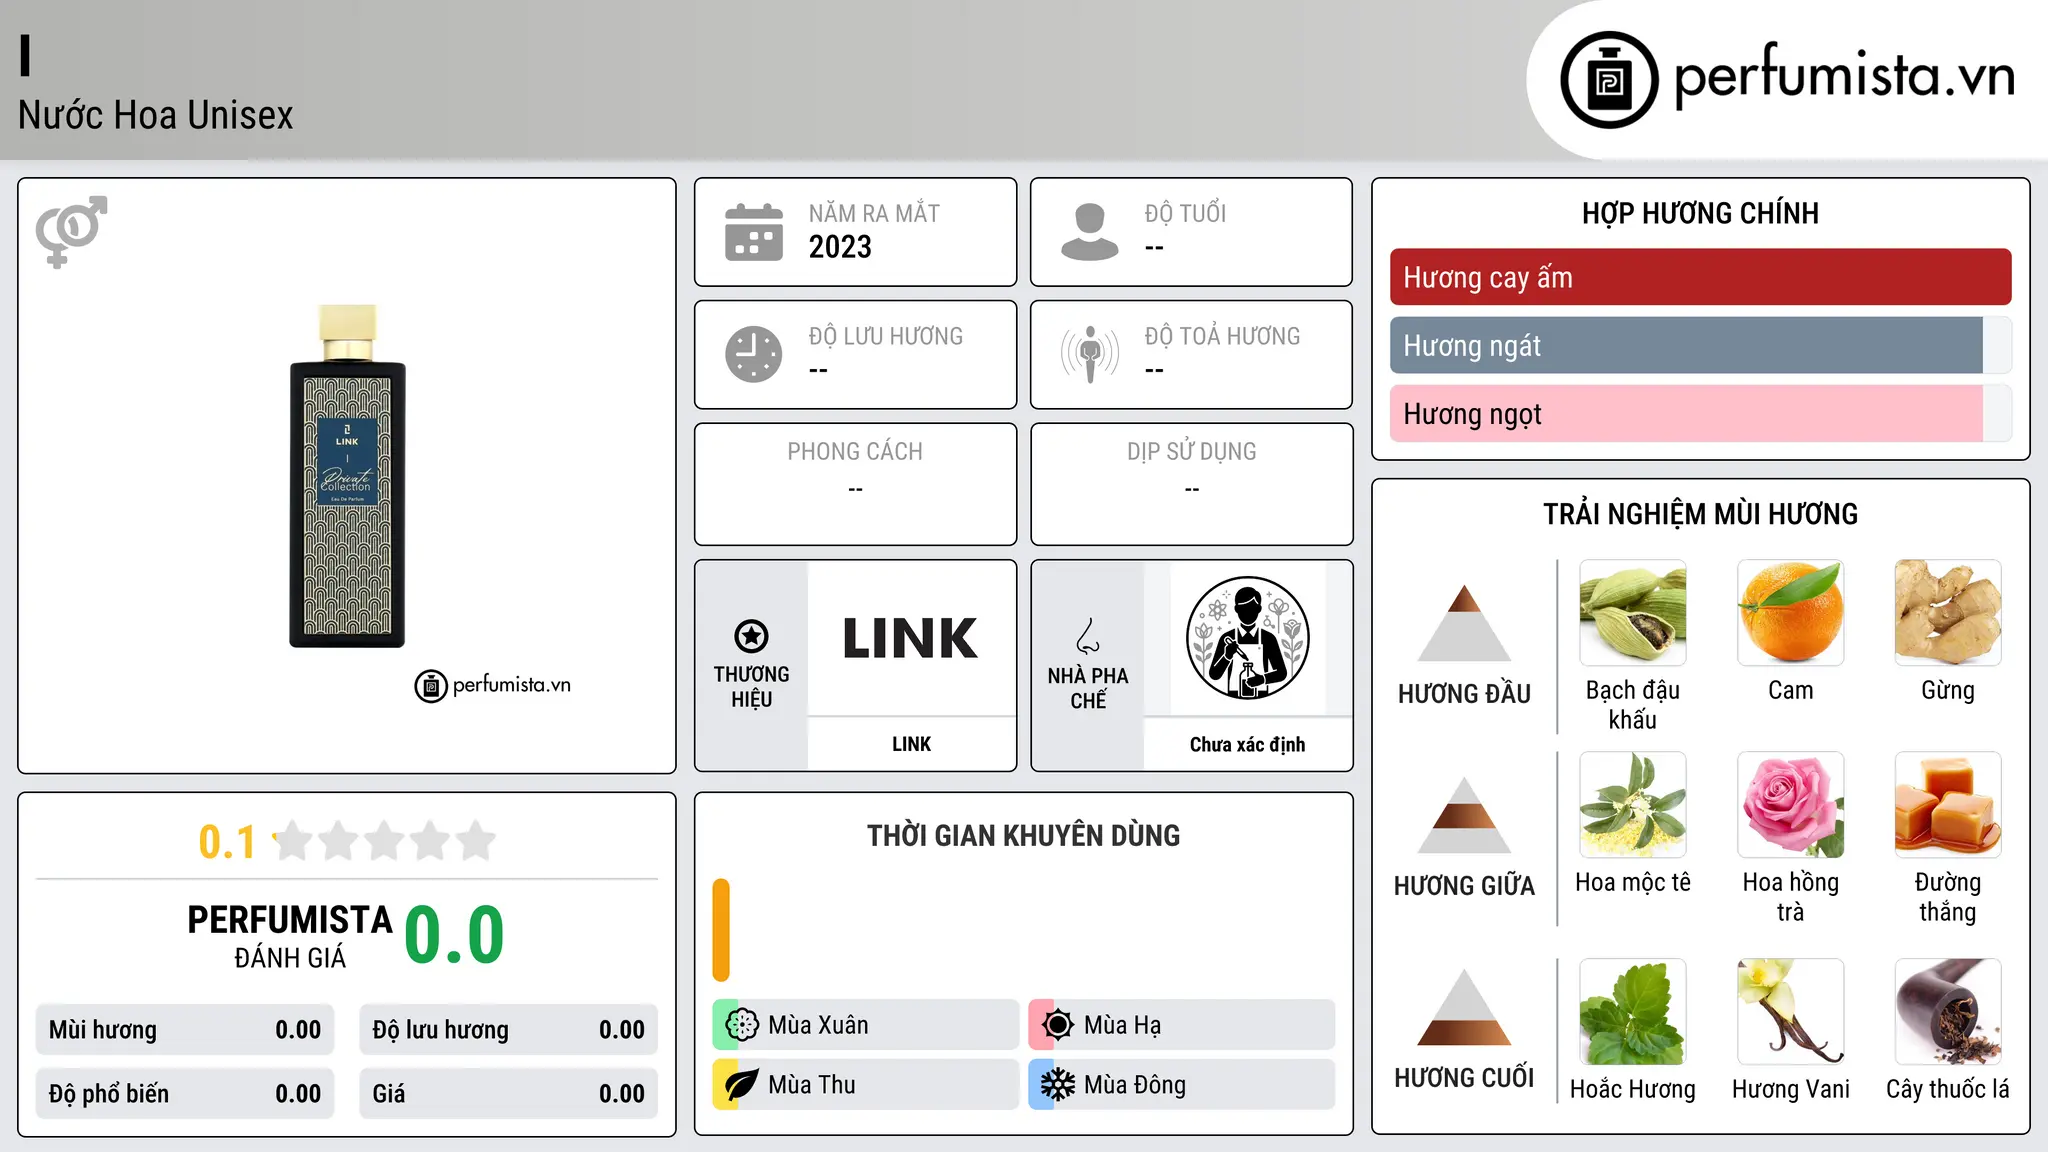2048x1152 pixels.
Task: Click the calendar icon beside Năm Ra Mắt
Action: tap(754, 232)
